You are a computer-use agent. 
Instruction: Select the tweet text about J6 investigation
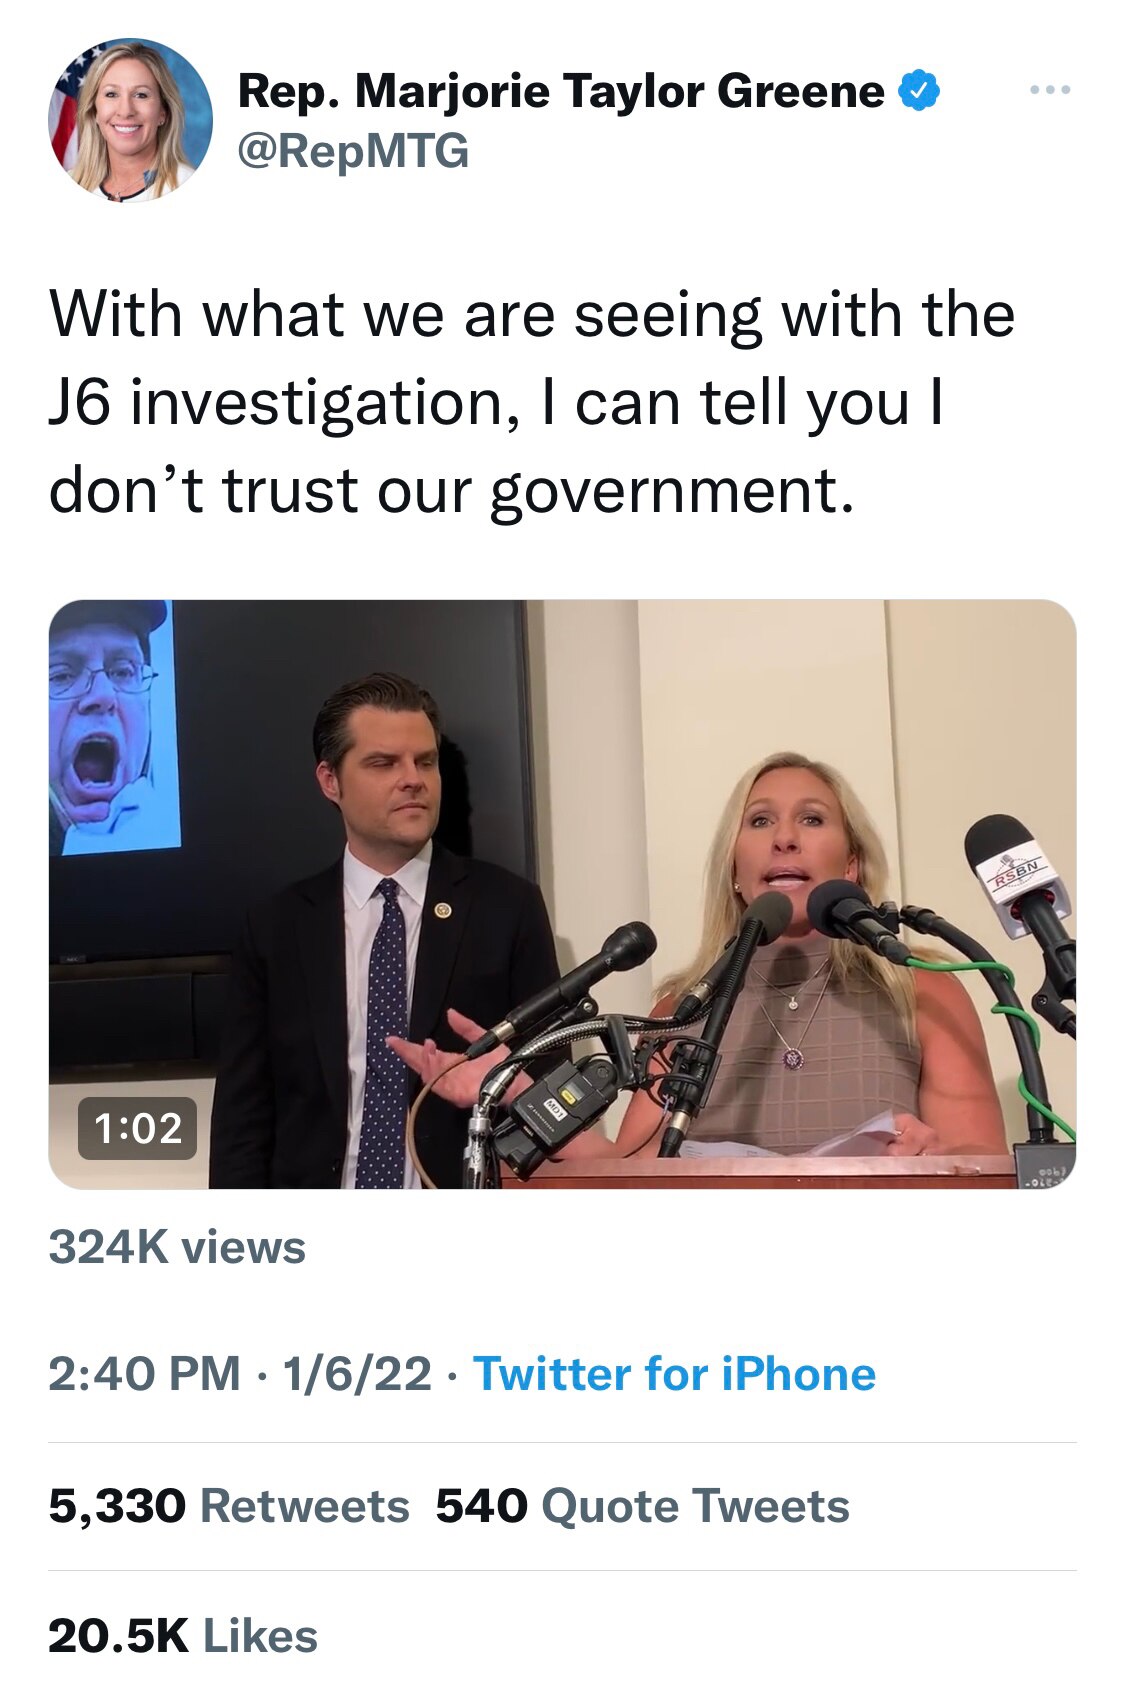(530, 402)
